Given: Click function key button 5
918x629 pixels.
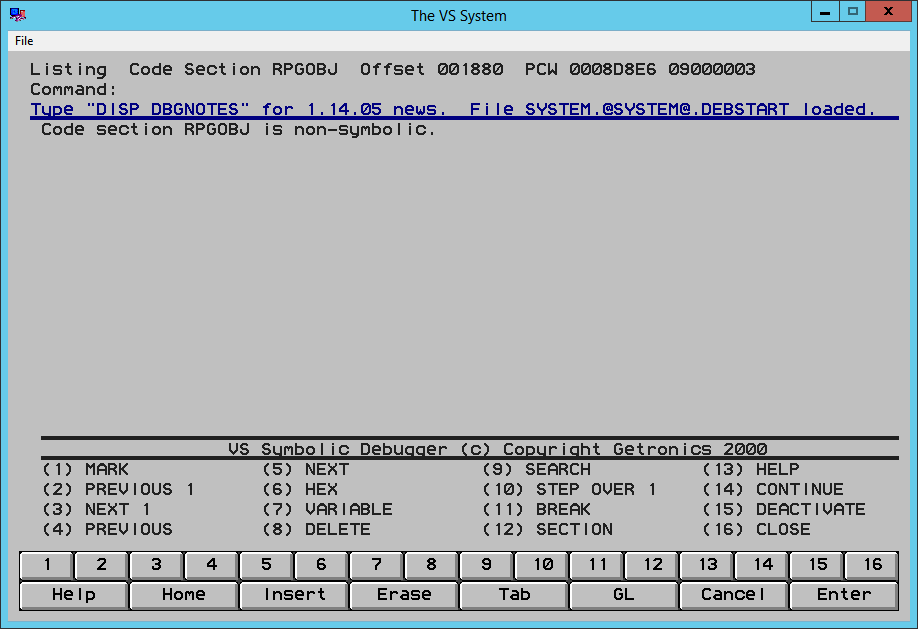Looking at the screenshot, I should [267, 565].
